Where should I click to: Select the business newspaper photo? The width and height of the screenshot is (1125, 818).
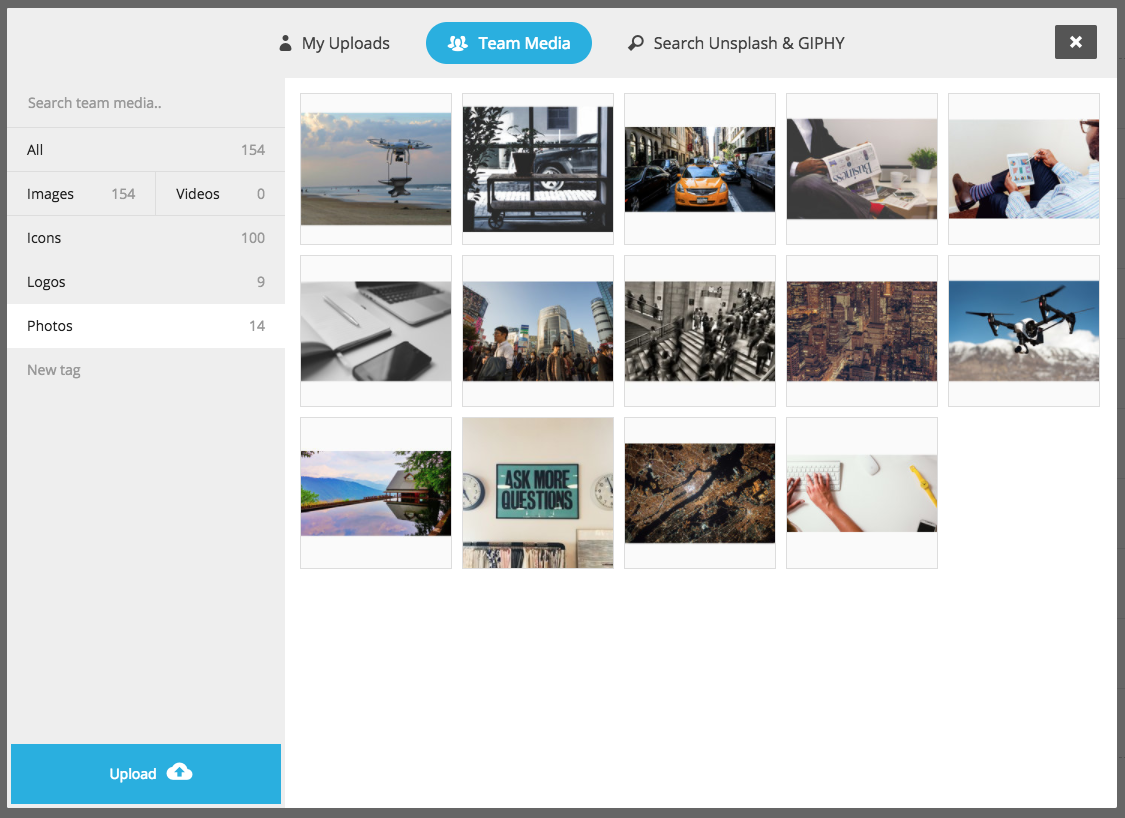tap(862, 168)
